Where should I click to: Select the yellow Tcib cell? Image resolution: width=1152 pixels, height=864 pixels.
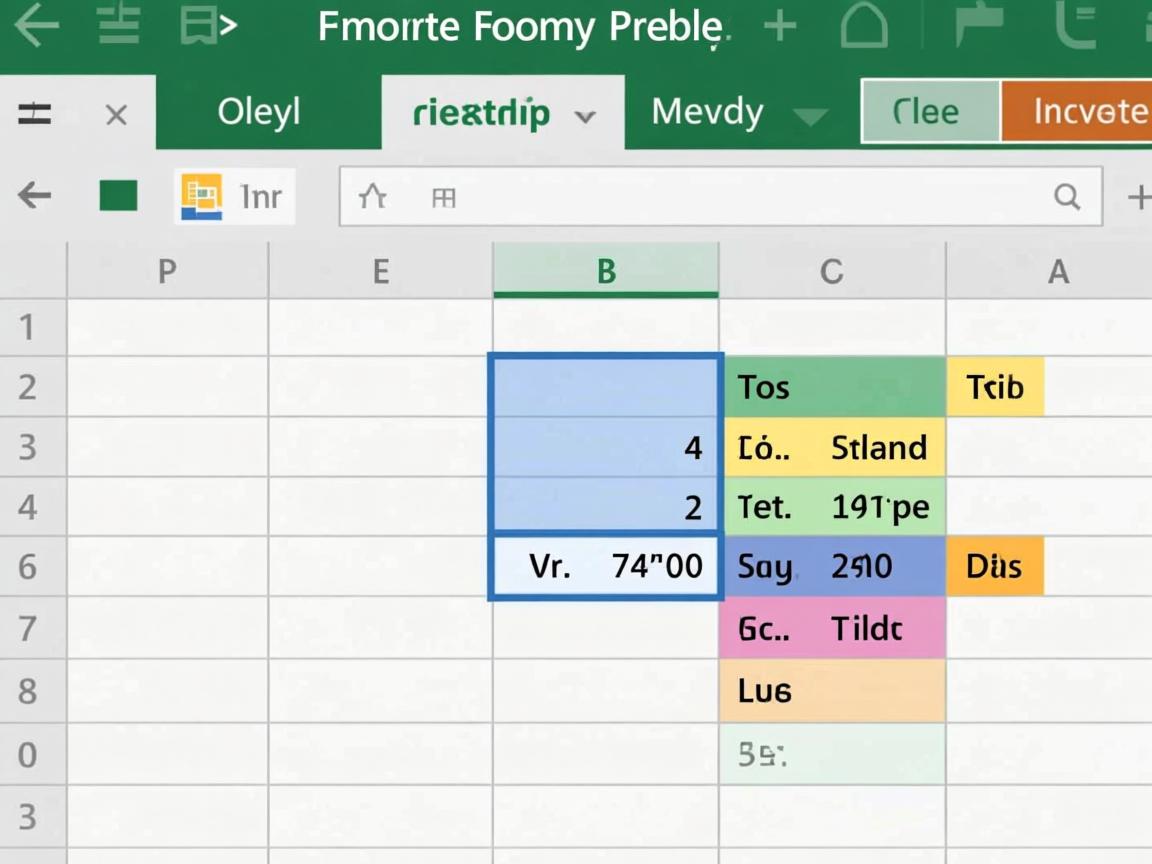995,387
